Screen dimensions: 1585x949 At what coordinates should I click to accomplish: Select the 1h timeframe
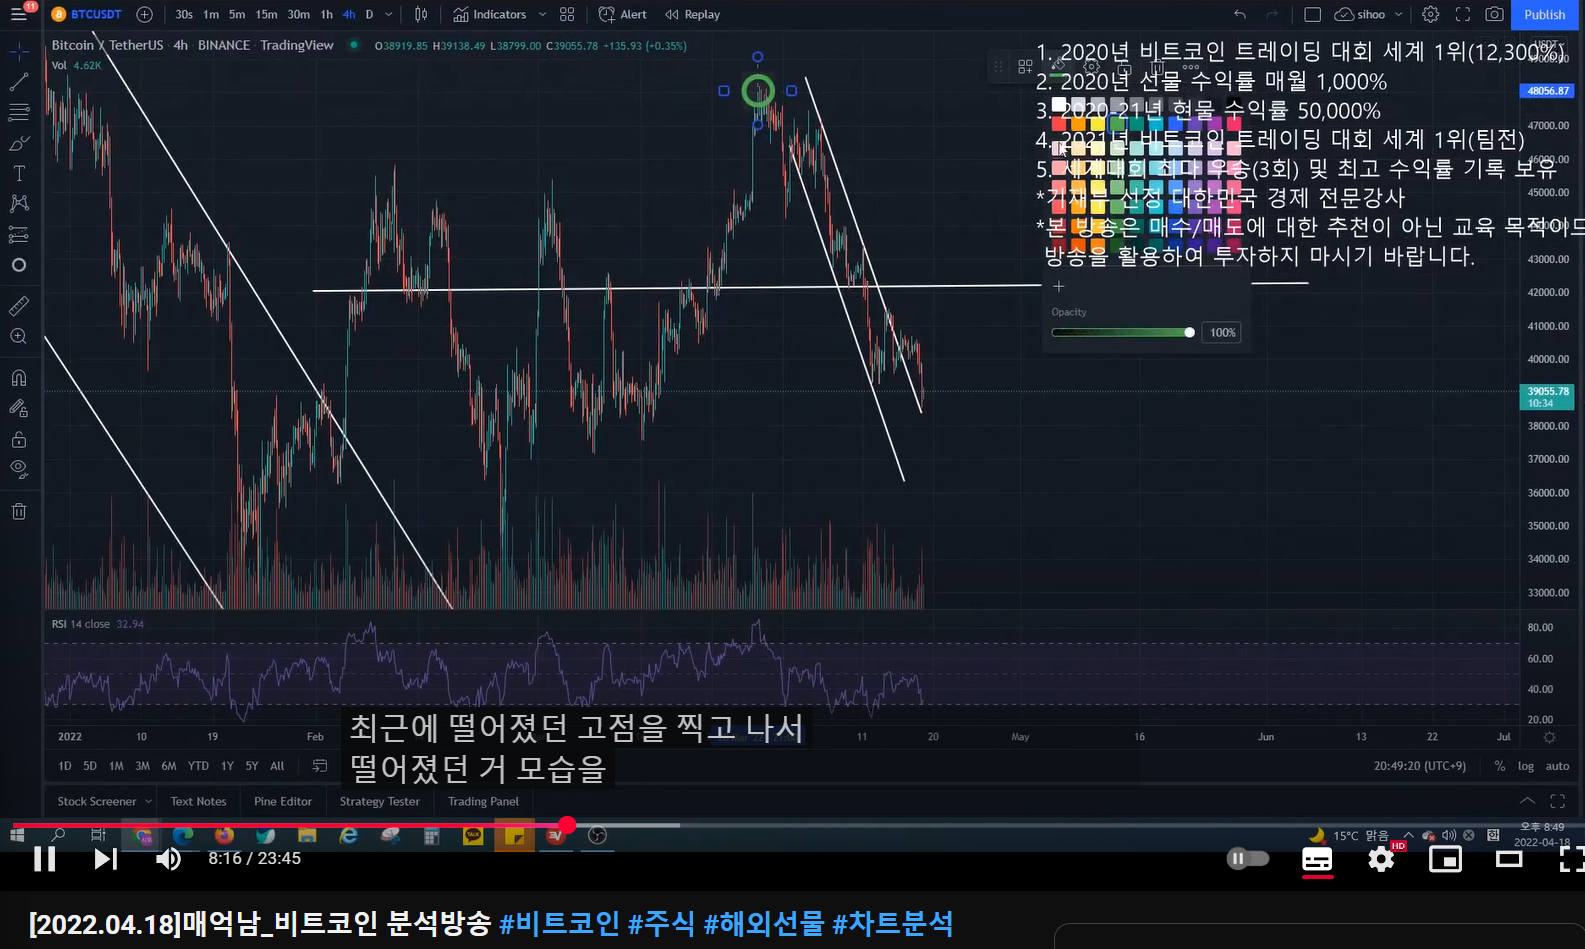[x=327, y=14]
